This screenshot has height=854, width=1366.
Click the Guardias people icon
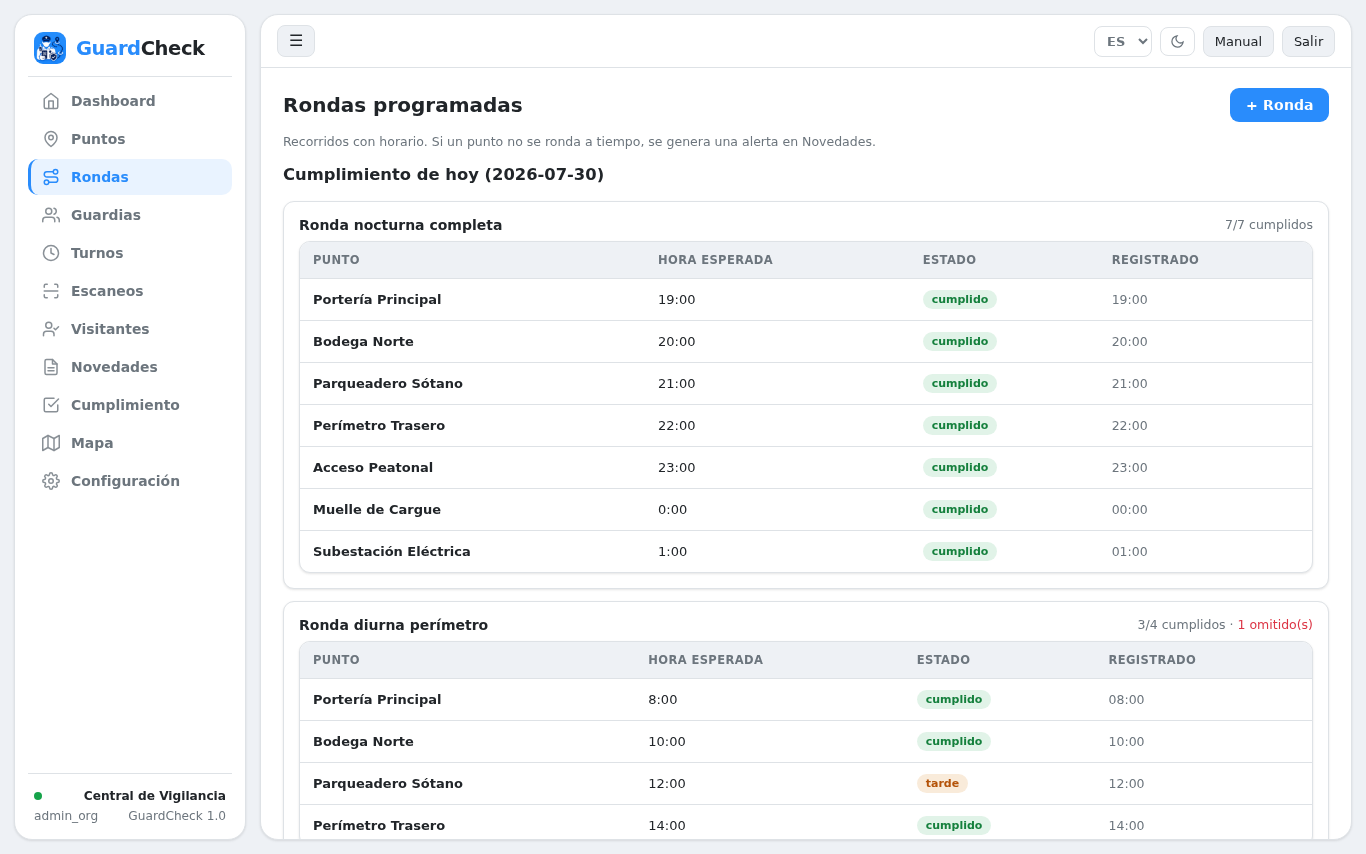tap(51, 215)
